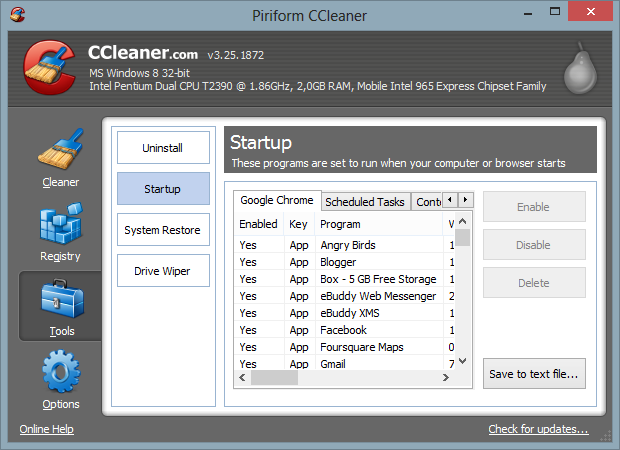Click the Enable button

[534, 207]
